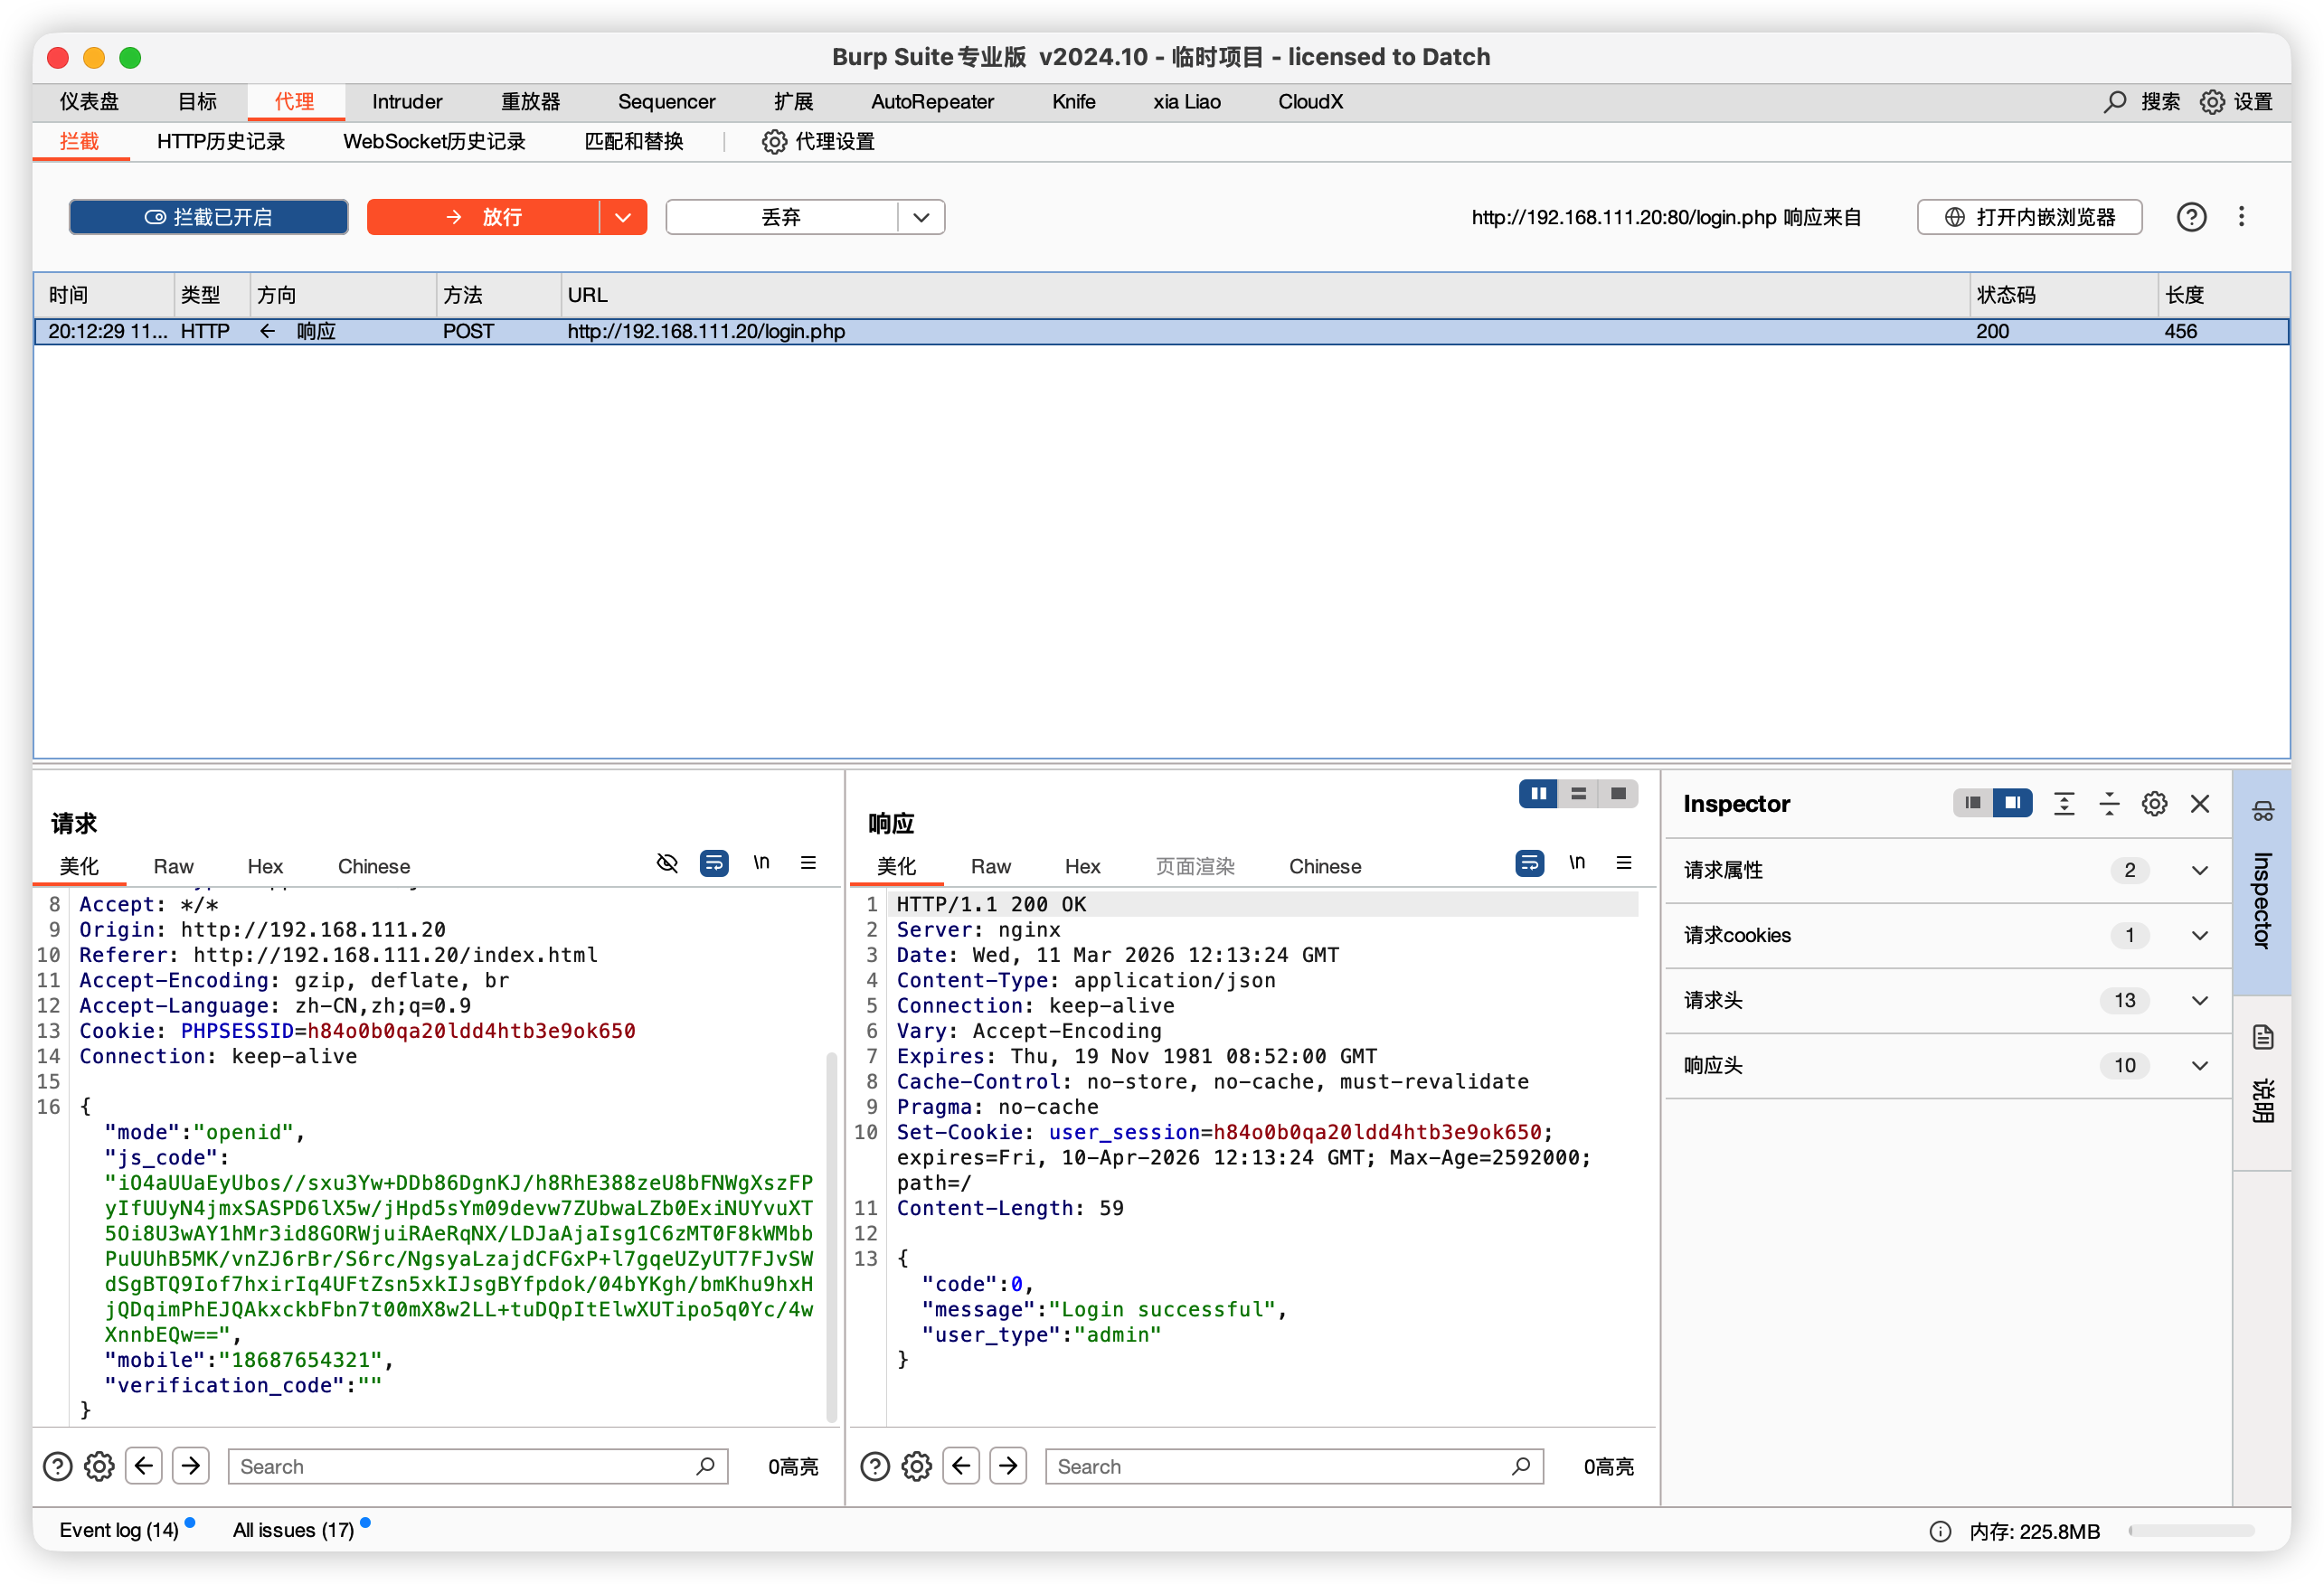Click Inspector settings gear icon
Screen dimensions: 2324x1584
click(x=2154, y=804)
